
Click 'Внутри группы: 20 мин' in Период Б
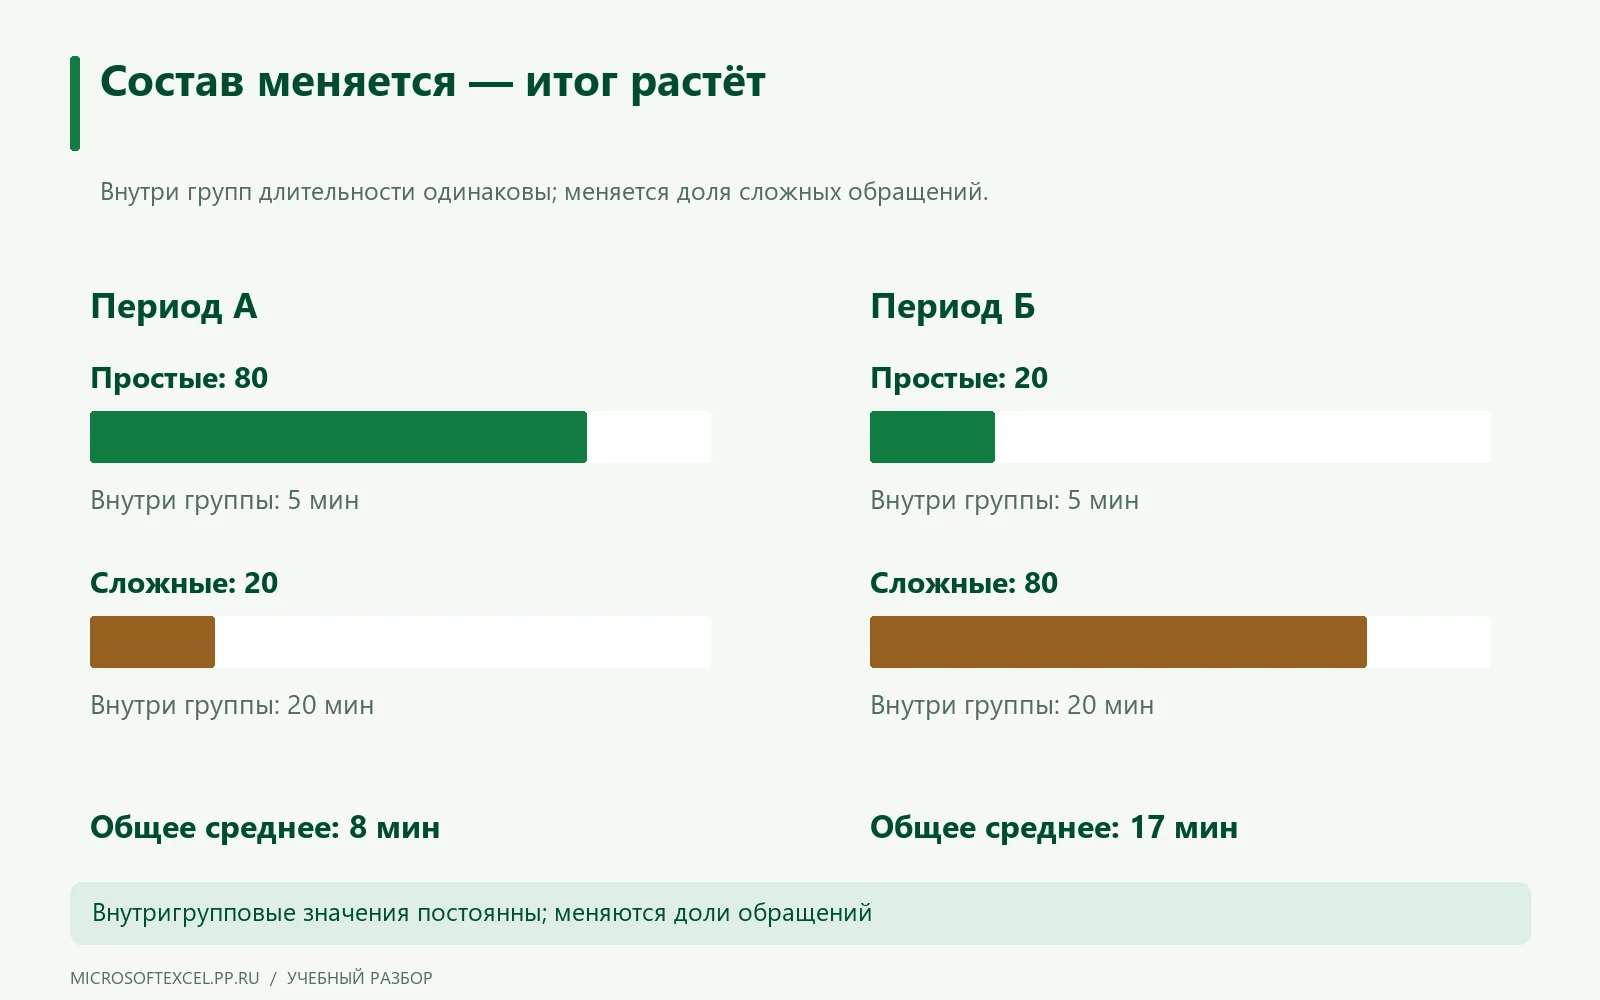pyautogui.click(x=1012, y=705)
